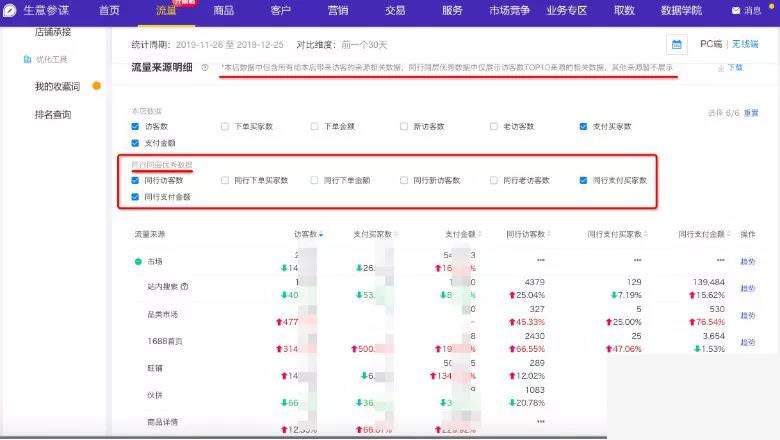The image size is (780, 440).
Task: Open the 商品 top navigation tab
Action: [224, 10]
